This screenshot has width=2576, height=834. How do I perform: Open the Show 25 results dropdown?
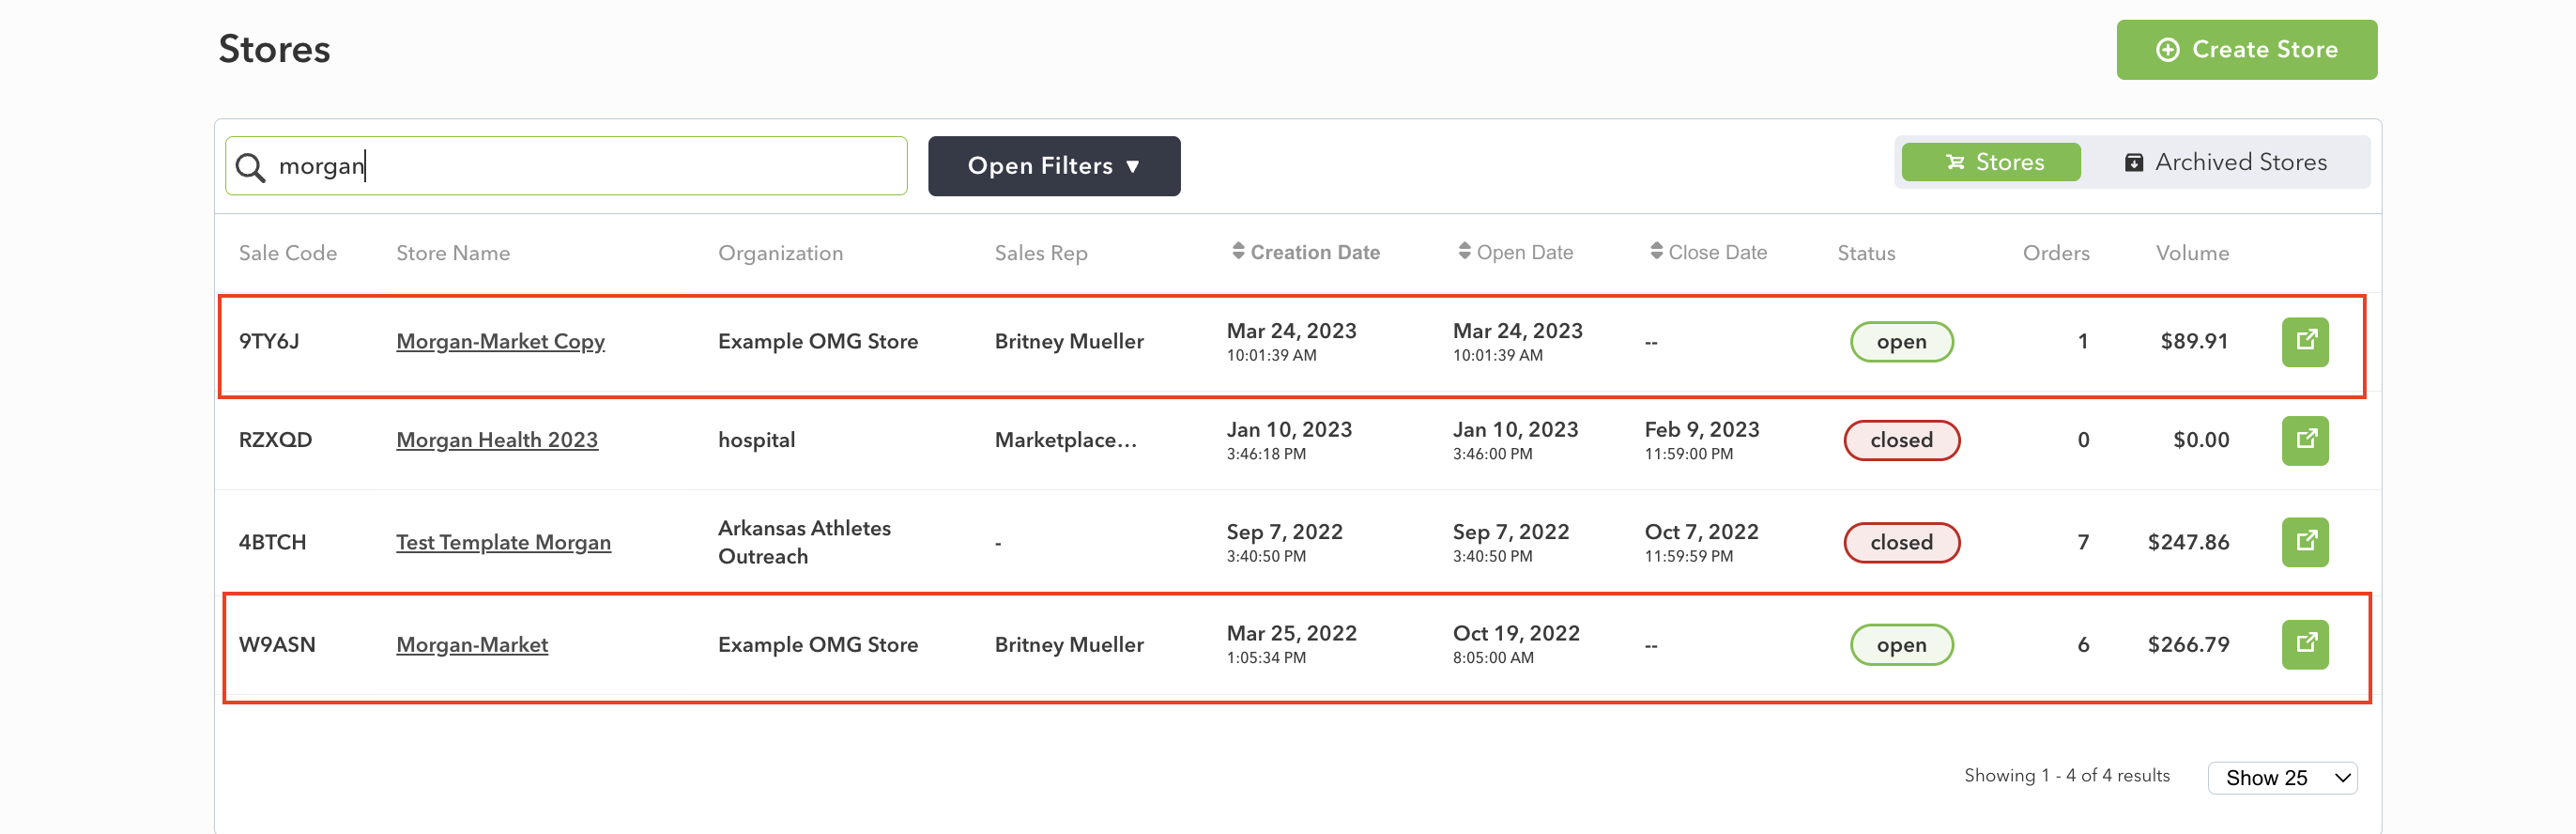[2282, 777]
